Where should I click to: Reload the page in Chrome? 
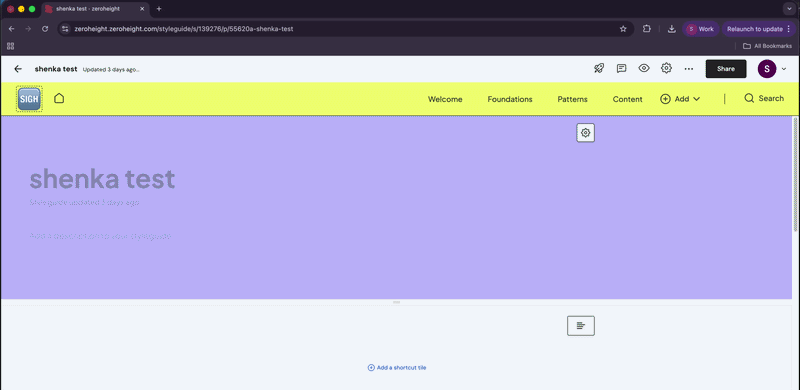(45, 29)
